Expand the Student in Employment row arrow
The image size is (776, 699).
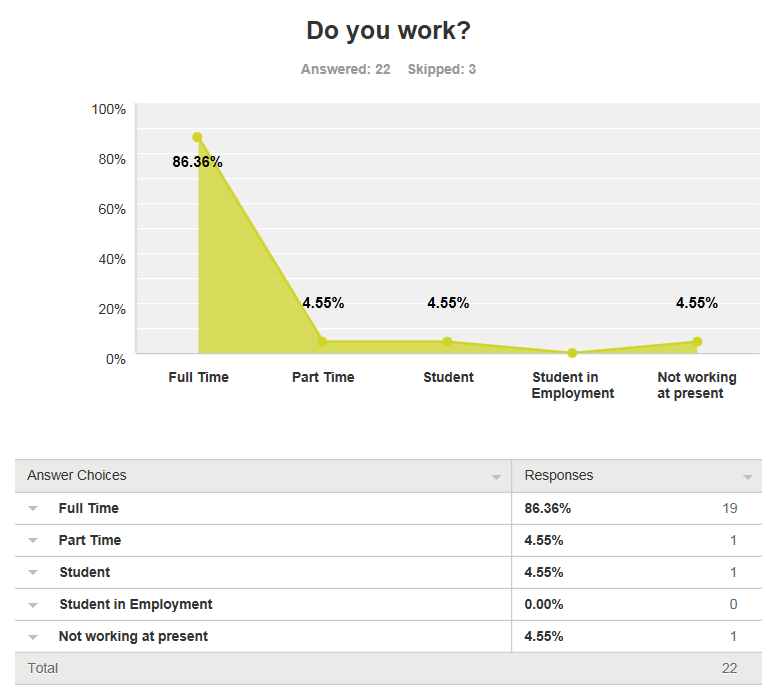(33, 605)
